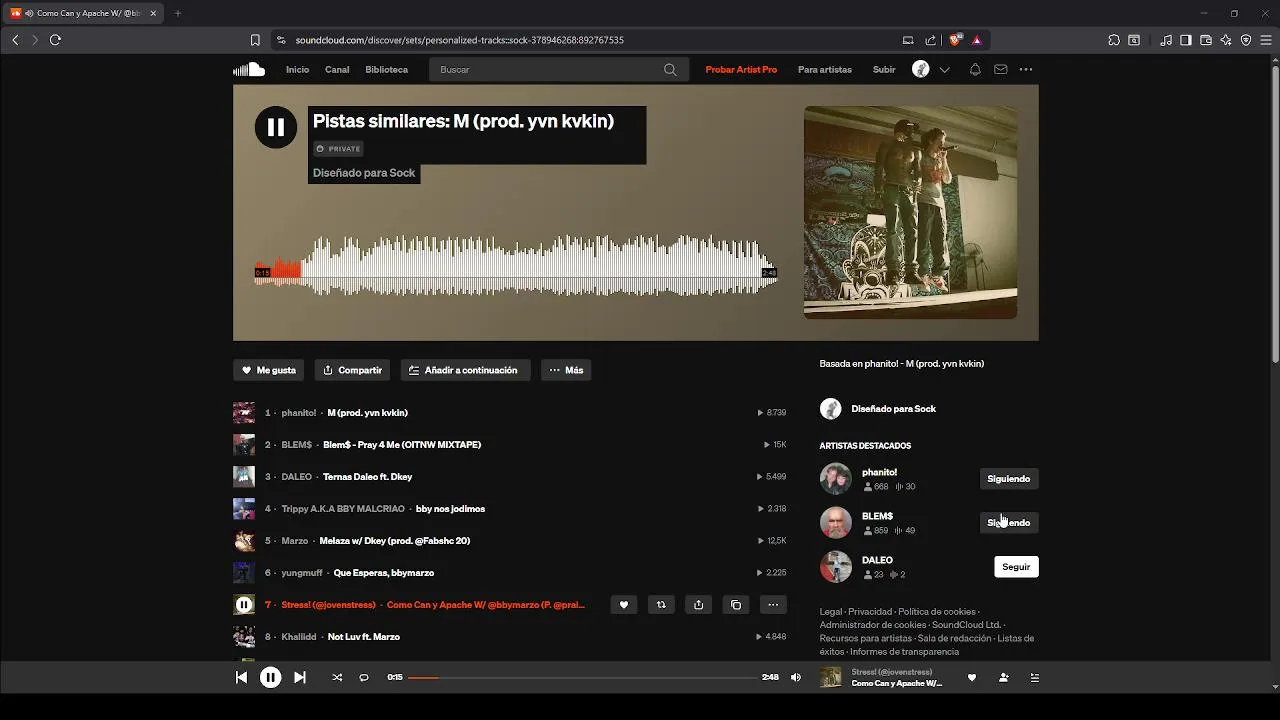
Task: Follow artist icon in player bar
Action: coord(1003,677)
